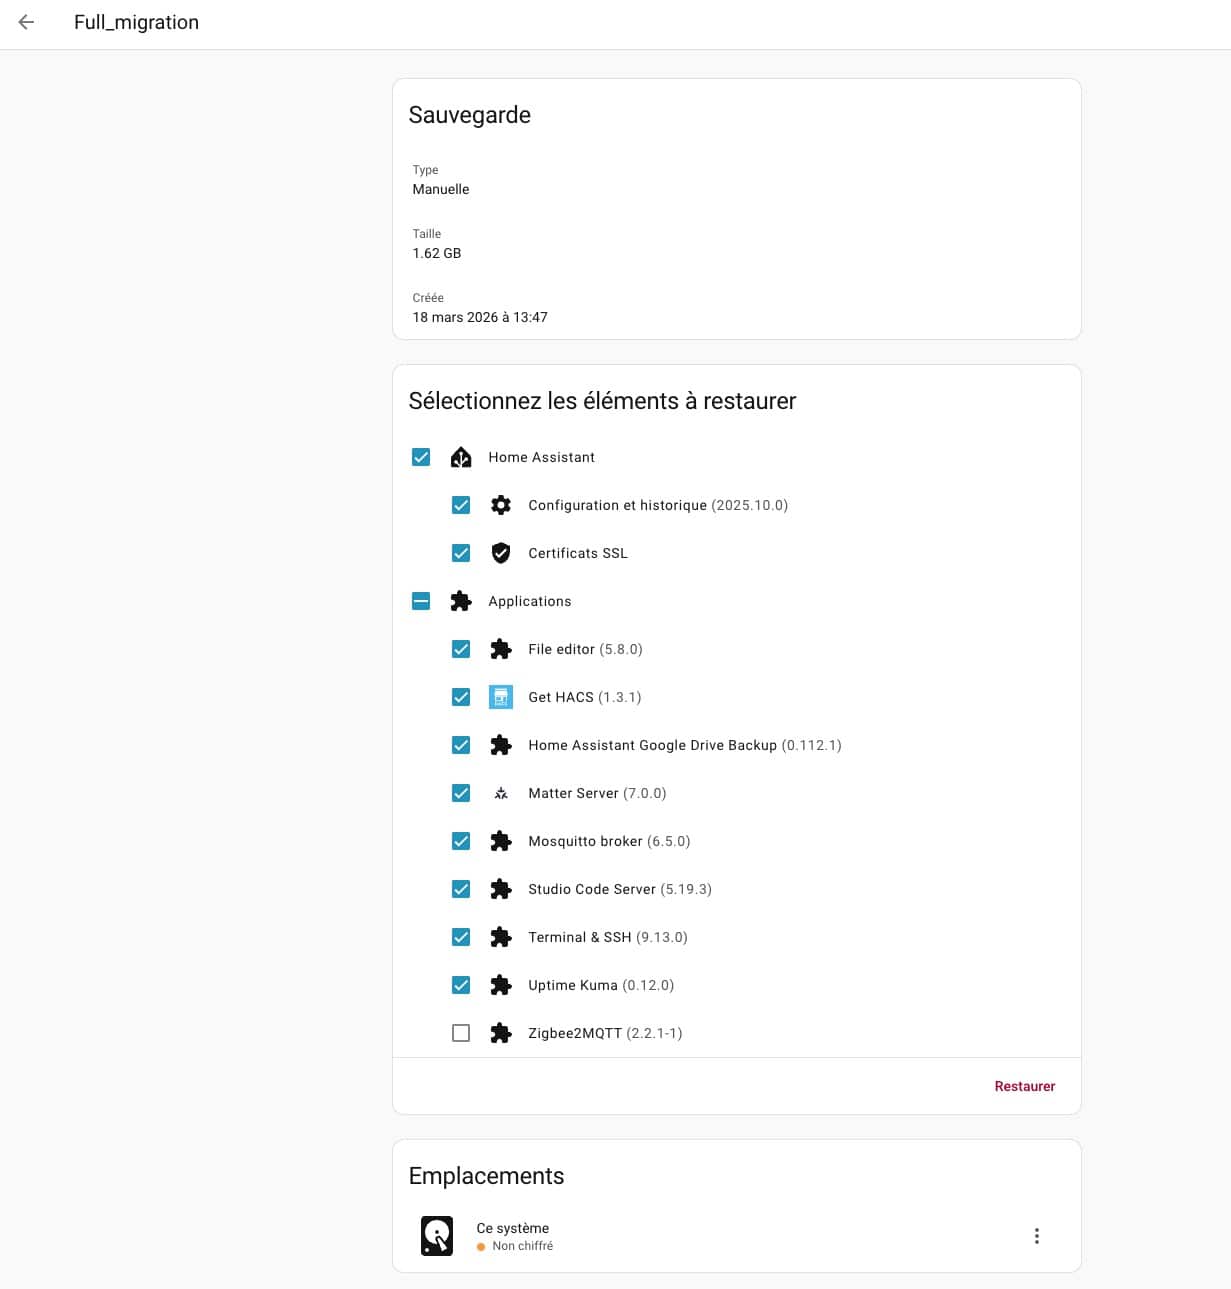Toggle the Applications partial checkbox
This screenshot has height=1289, width=1231.
(421, 601)
